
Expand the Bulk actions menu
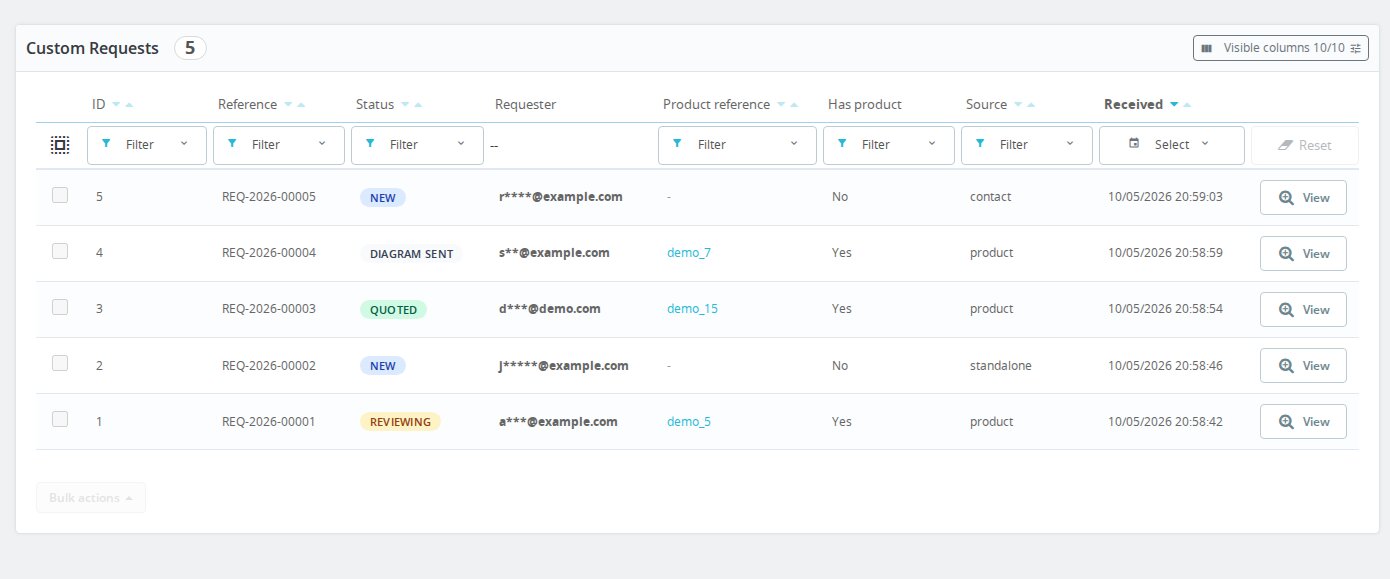coord(91,498)
